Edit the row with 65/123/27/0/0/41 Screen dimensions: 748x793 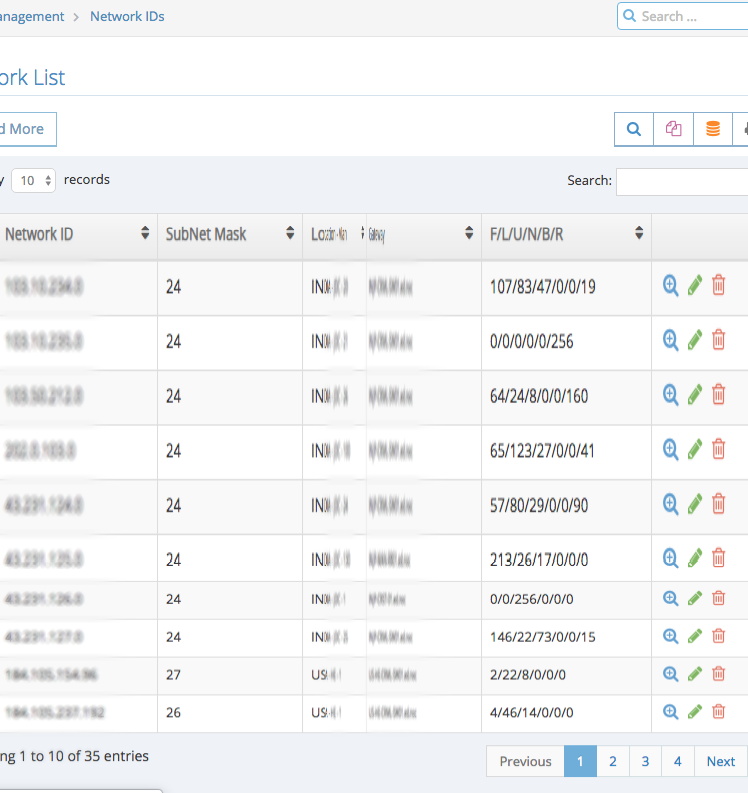click(695, 450)
